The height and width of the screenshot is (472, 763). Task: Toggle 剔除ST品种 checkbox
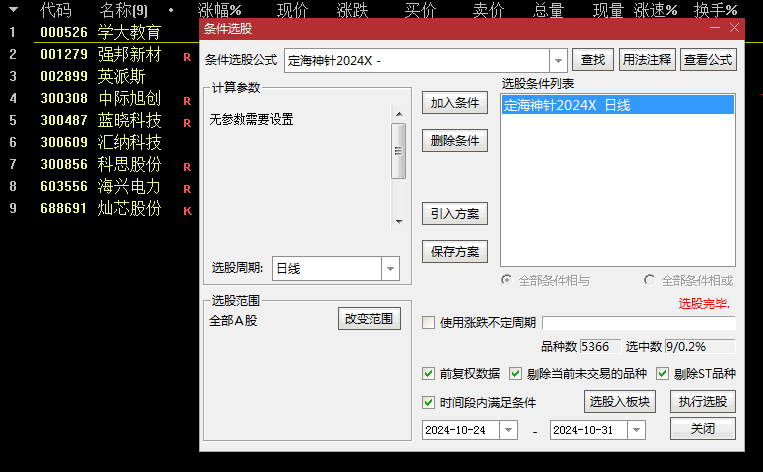point(662,374)
